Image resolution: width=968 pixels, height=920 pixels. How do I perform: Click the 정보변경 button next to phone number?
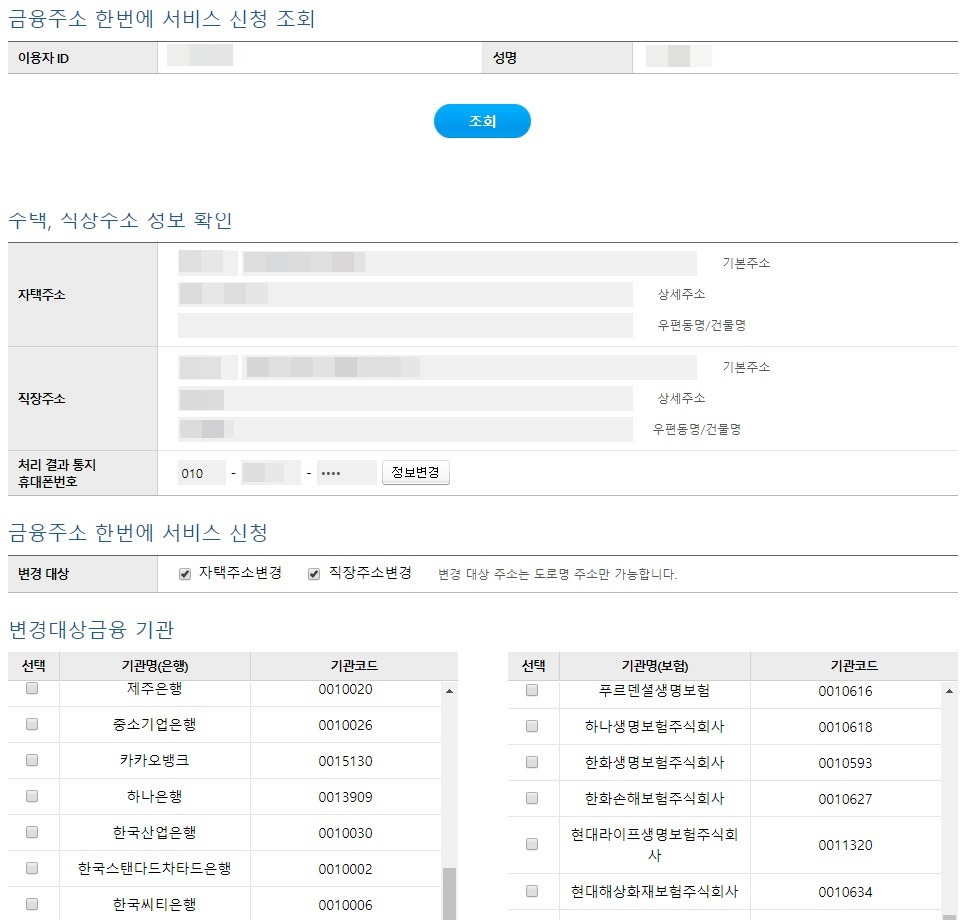point(416,471)
